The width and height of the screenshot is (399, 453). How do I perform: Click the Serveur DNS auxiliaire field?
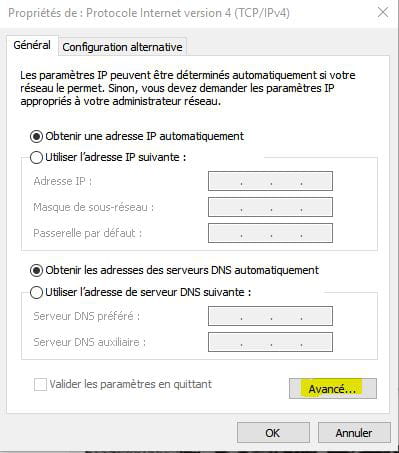coord(270,342)
